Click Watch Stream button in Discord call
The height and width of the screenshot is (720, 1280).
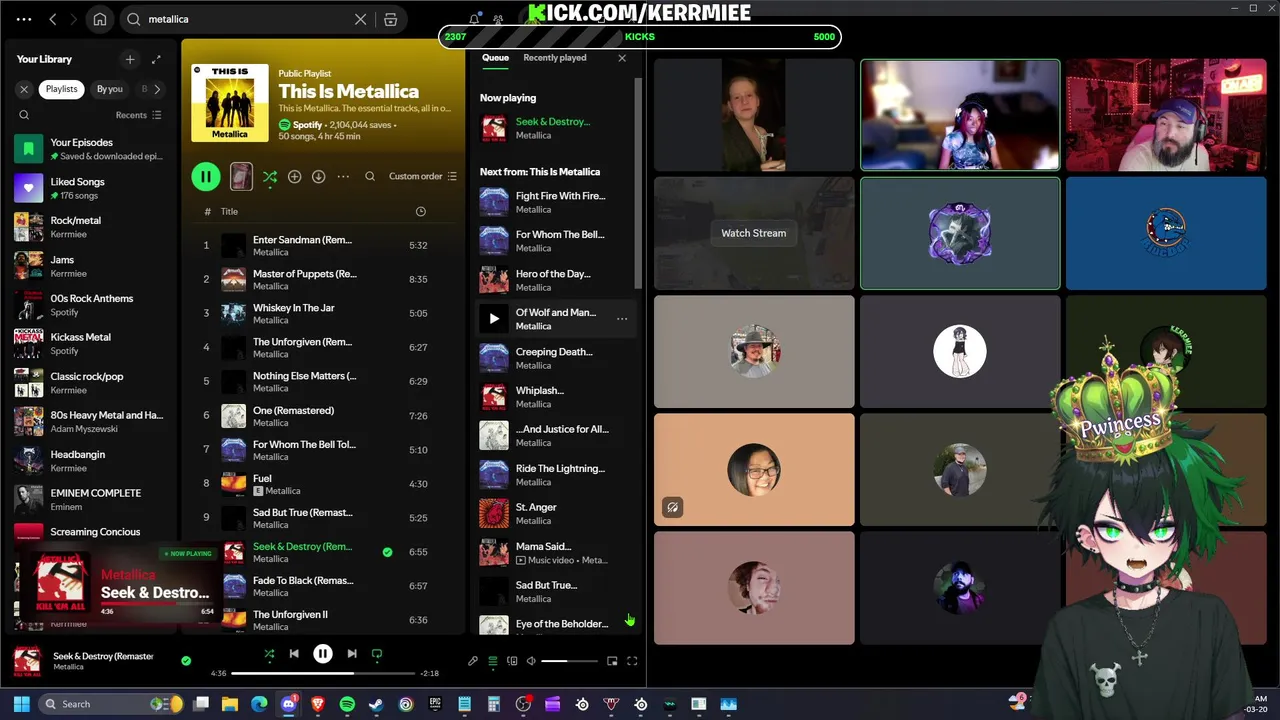(x=754, y=233)
